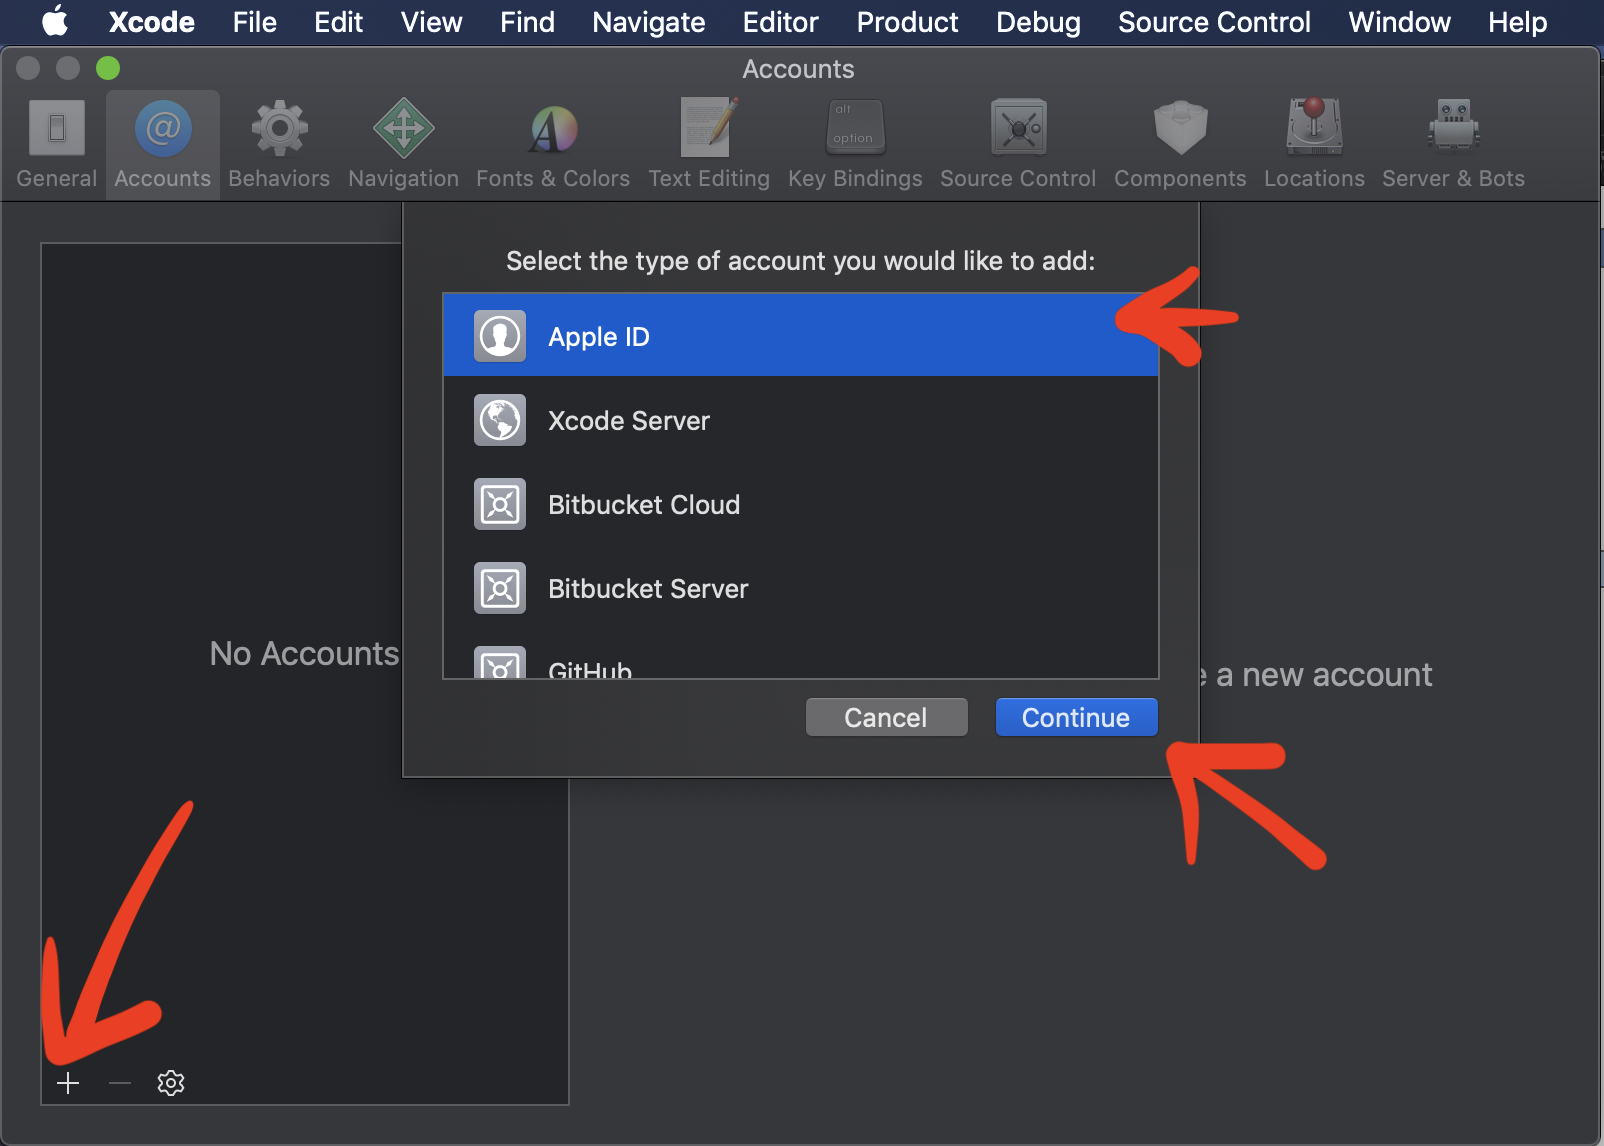Screen dimensions: 1604x1146
Task: Click the Cancel button
Action: click(886, 717)
